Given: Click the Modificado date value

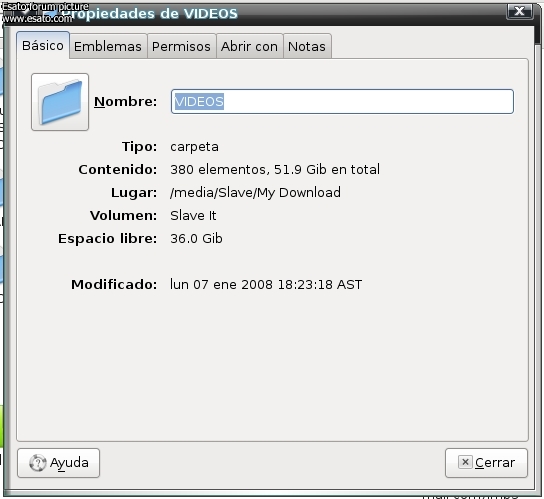Looking at the screenshot, I should (266, 285).
